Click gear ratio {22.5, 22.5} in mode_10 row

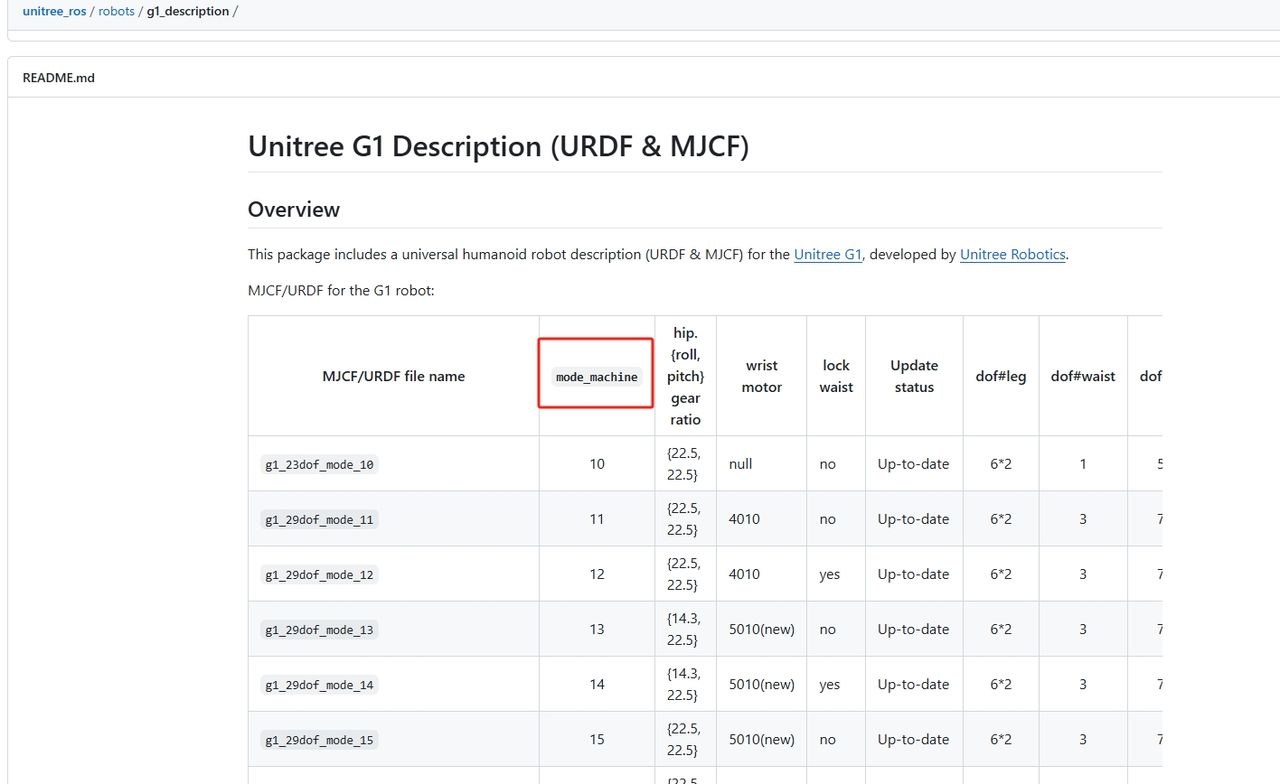684,464
